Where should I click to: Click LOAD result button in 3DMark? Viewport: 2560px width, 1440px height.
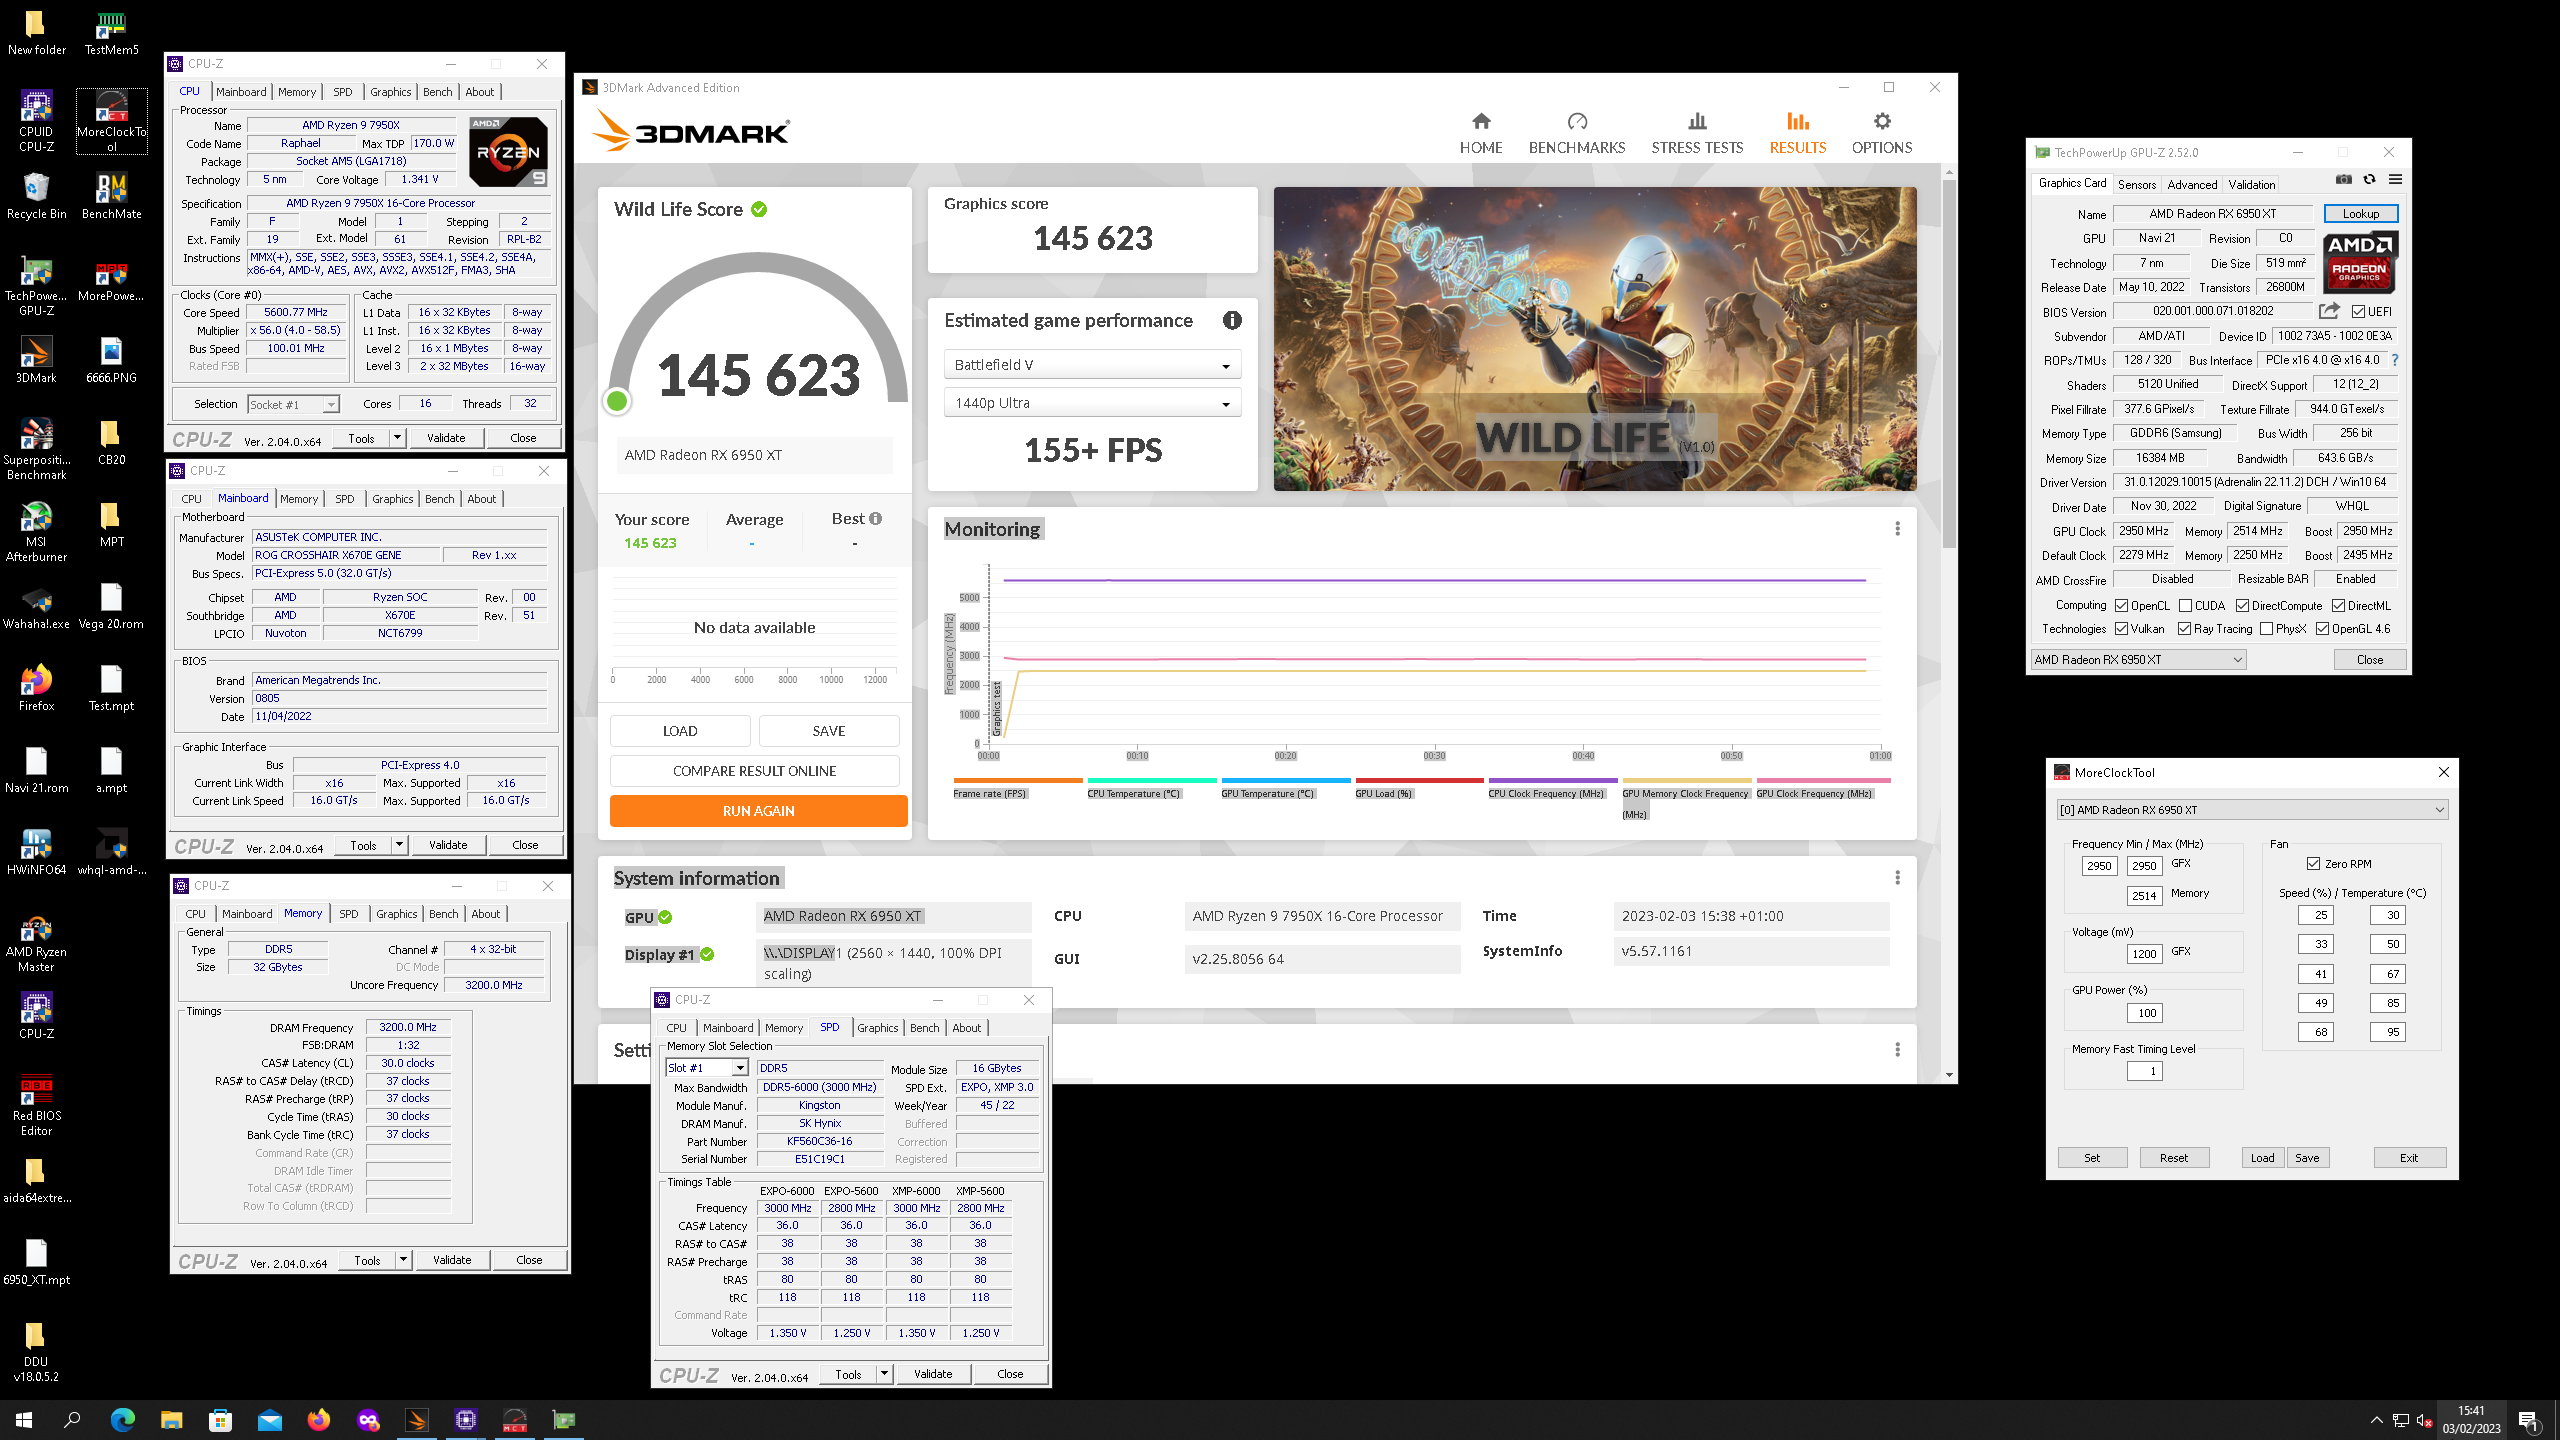tap(680, 731)
